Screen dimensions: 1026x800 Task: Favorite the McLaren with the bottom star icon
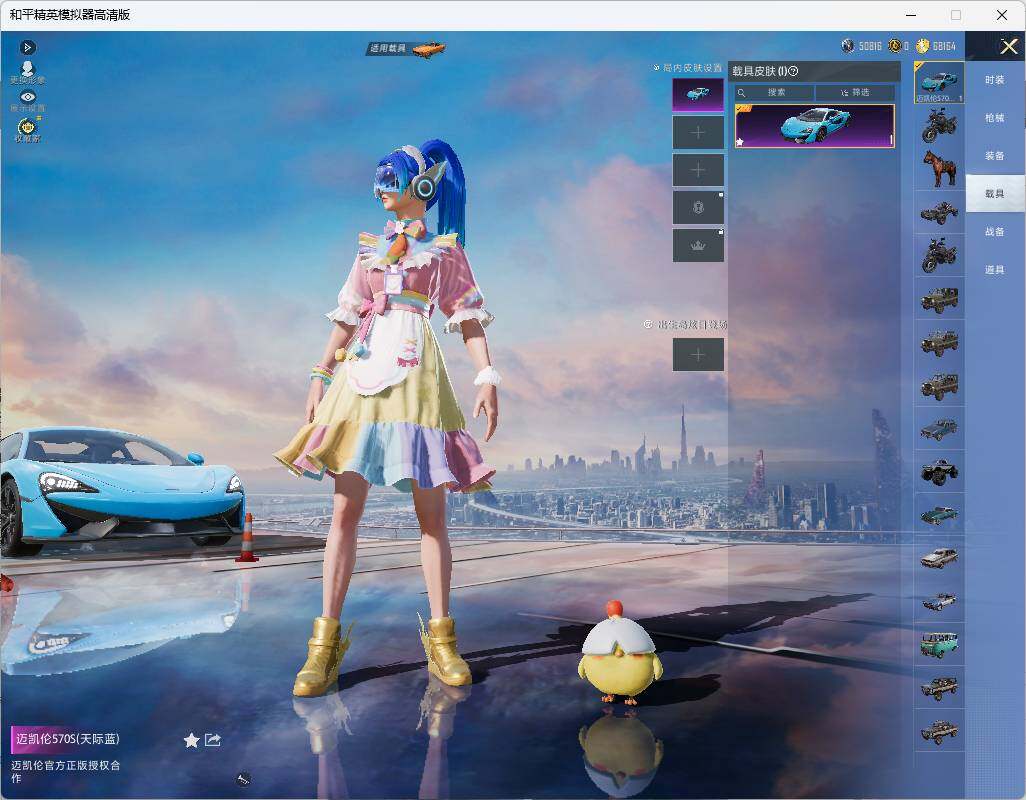pyautogui.click(x=191, y=740)
